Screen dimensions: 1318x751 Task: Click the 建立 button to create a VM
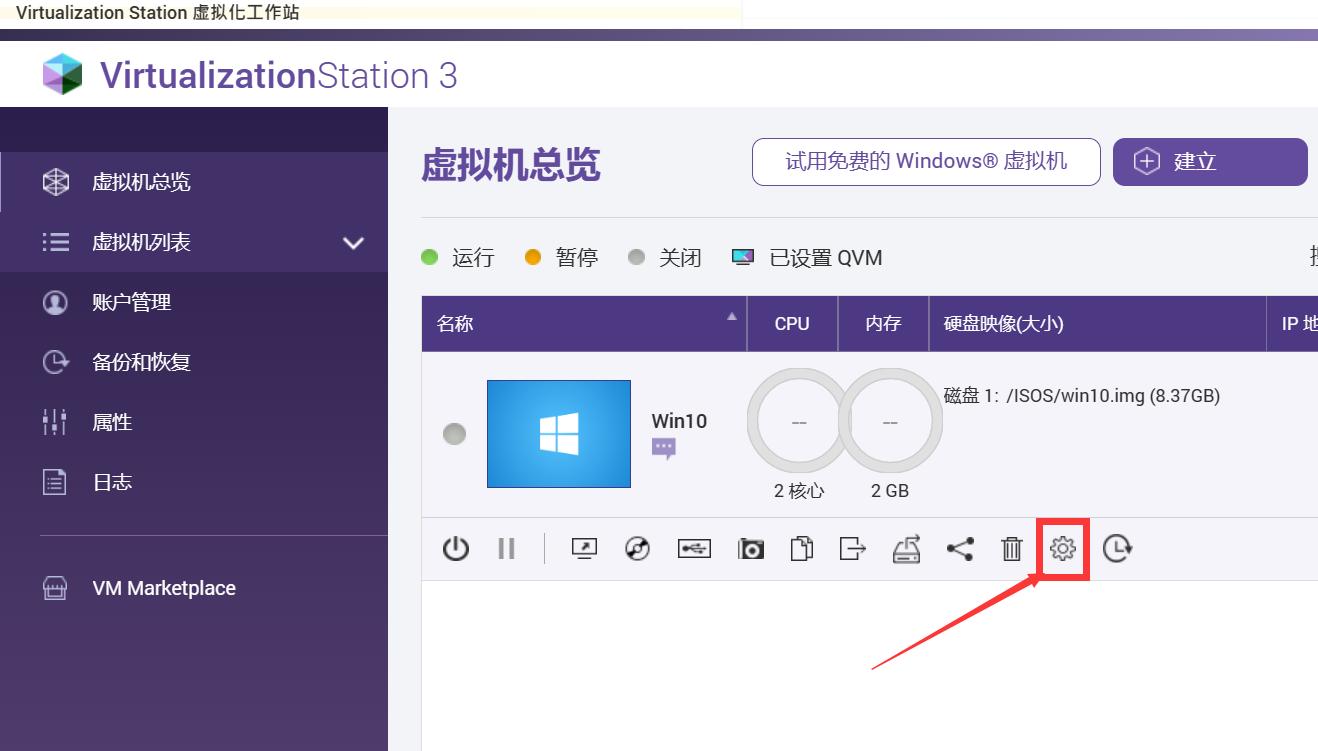point(1210,161)
